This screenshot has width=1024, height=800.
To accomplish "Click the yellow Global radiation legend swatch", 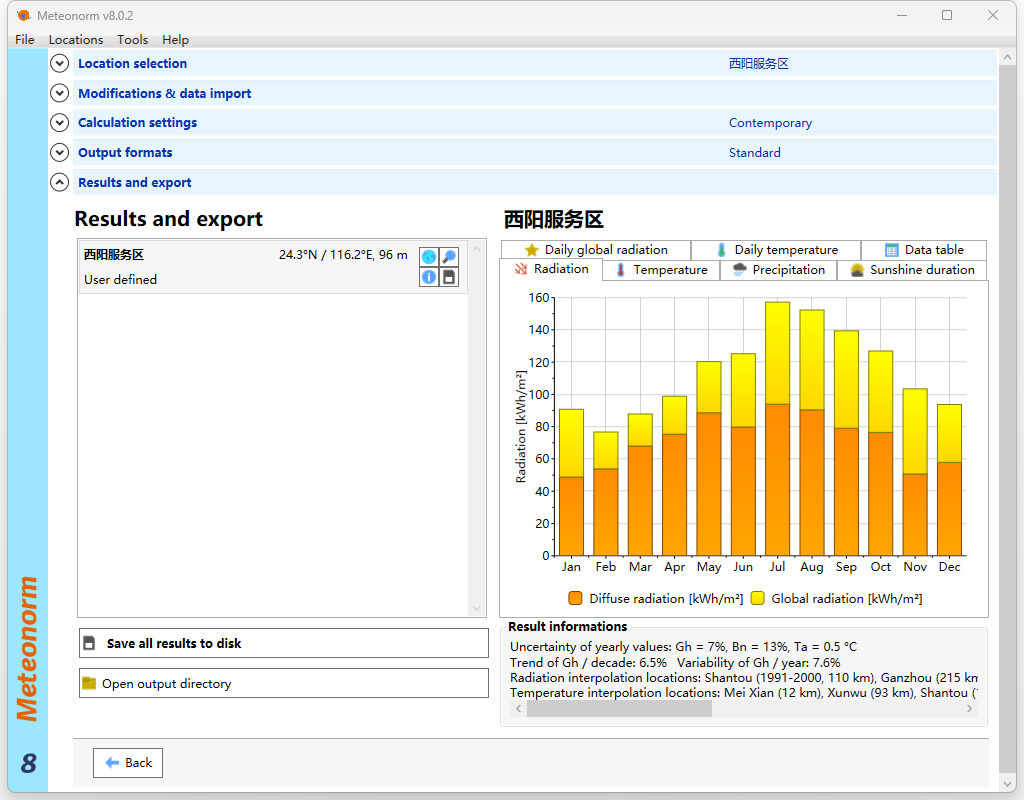I will (x=758, y=598).
